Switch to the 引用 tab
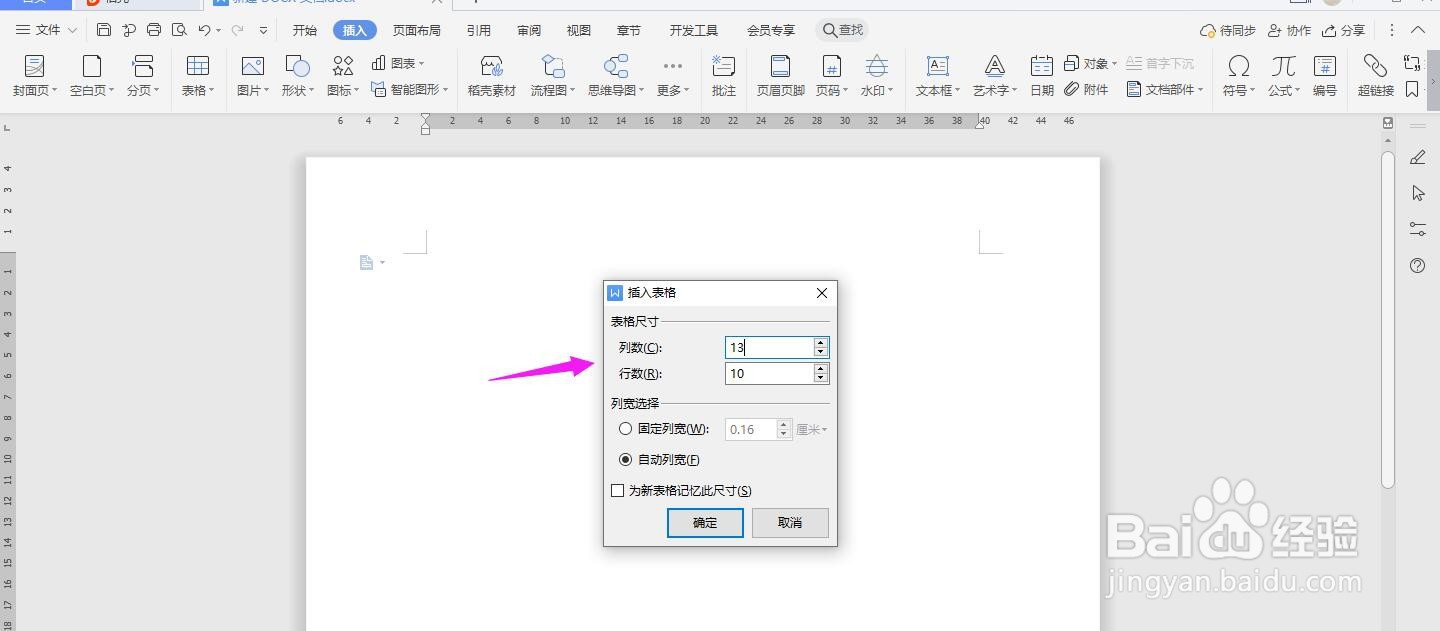This screenshot has width=1440, height=631. [479, 31]
